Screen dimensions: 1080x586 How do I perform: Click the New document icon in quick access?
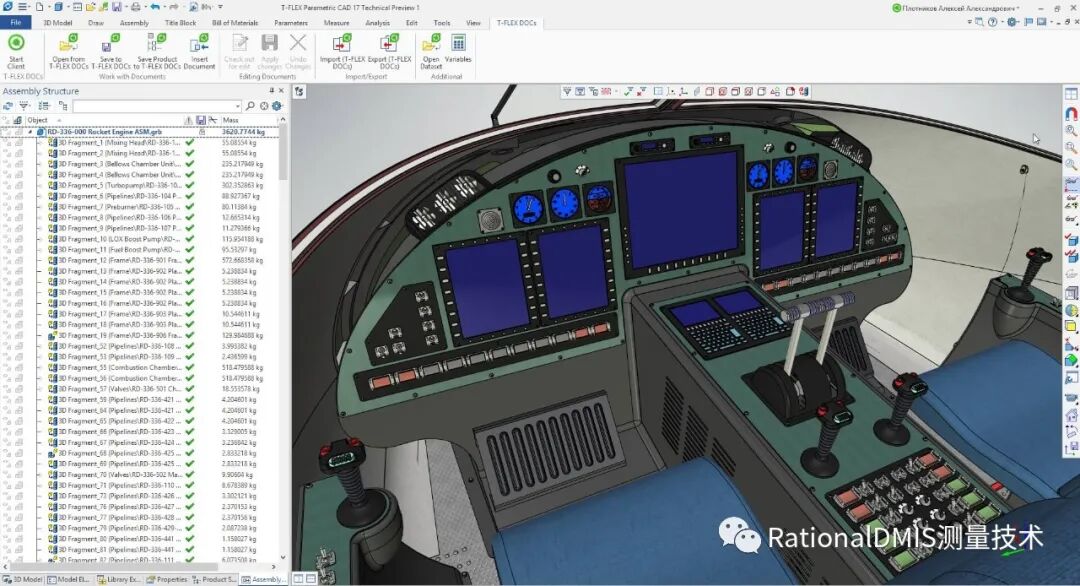(x=40, y=7)
